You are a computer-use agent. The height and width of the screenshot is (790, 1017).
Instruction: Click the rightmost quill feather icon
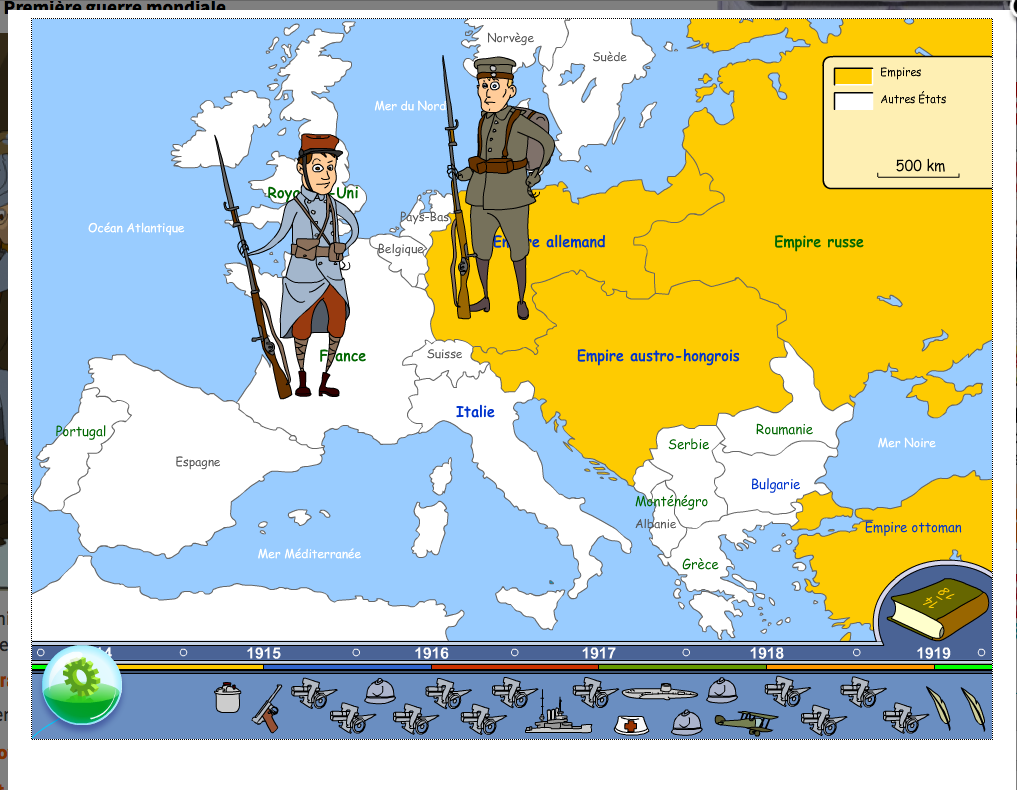click(x=972, y=706)
